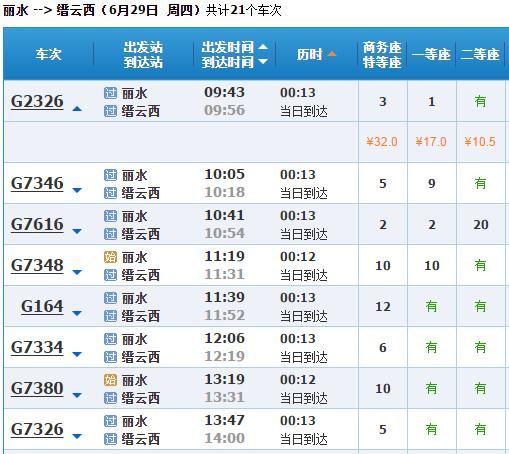Click the 过 icon beside 缙云西 for G7346
The image size is (509, 454).
tap(110, 193)
